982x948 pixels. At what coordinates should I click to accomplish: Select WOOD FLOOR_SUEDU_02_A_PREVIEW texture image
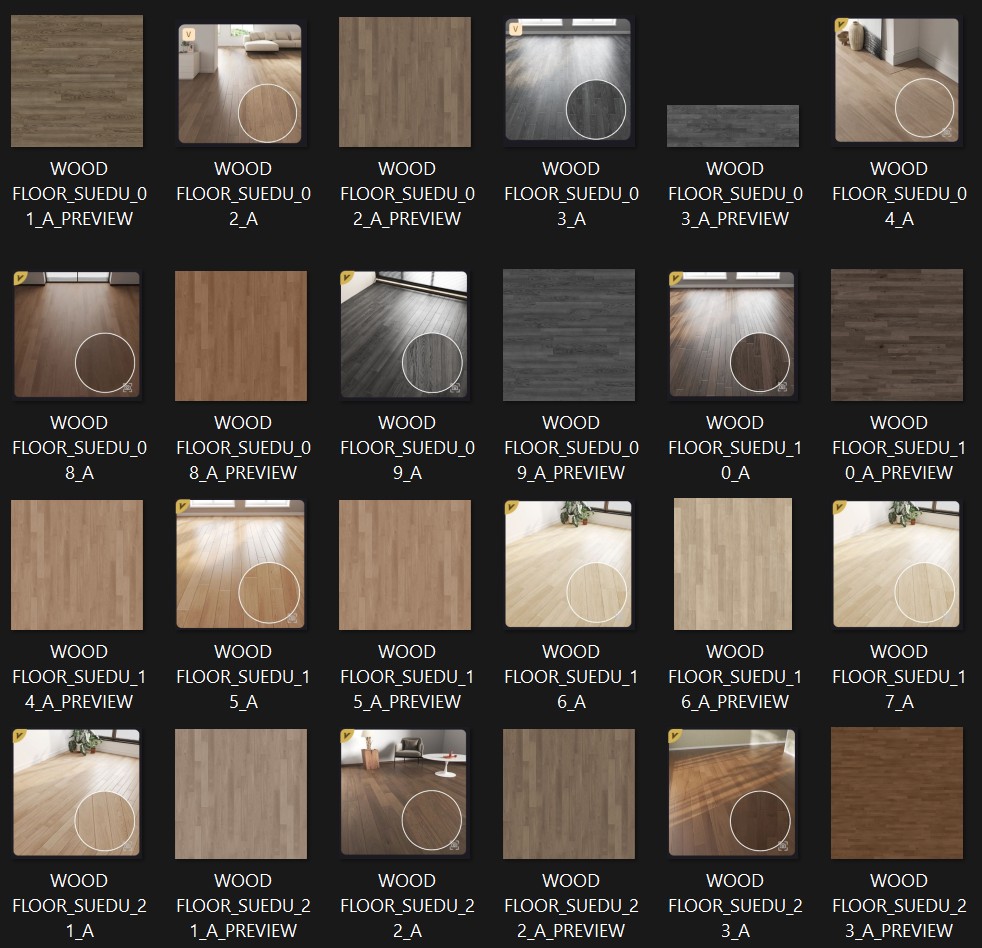coord(405,82)
